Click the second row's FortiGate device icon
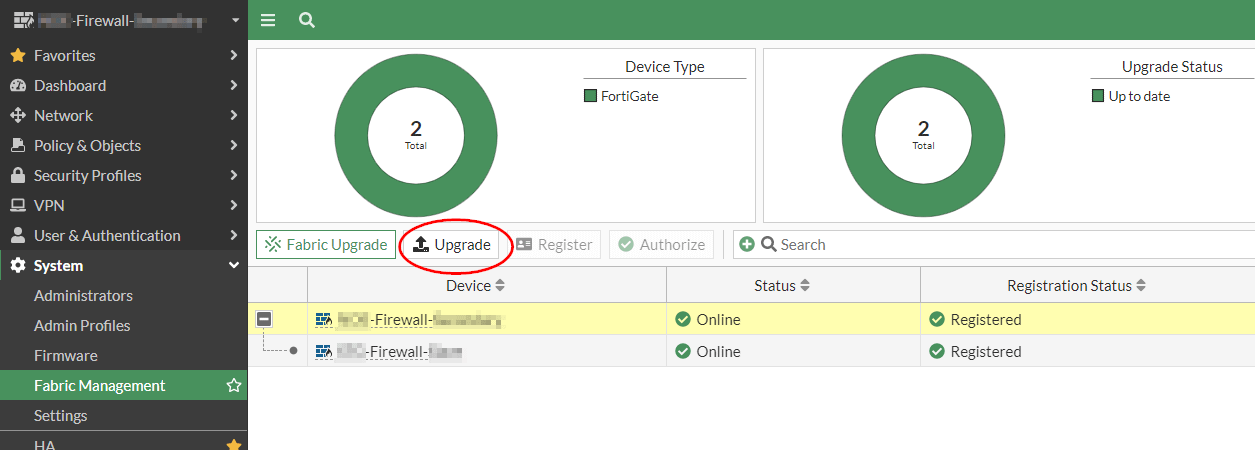The height and width of the screenshot is (450, 1255). point(323,351)
